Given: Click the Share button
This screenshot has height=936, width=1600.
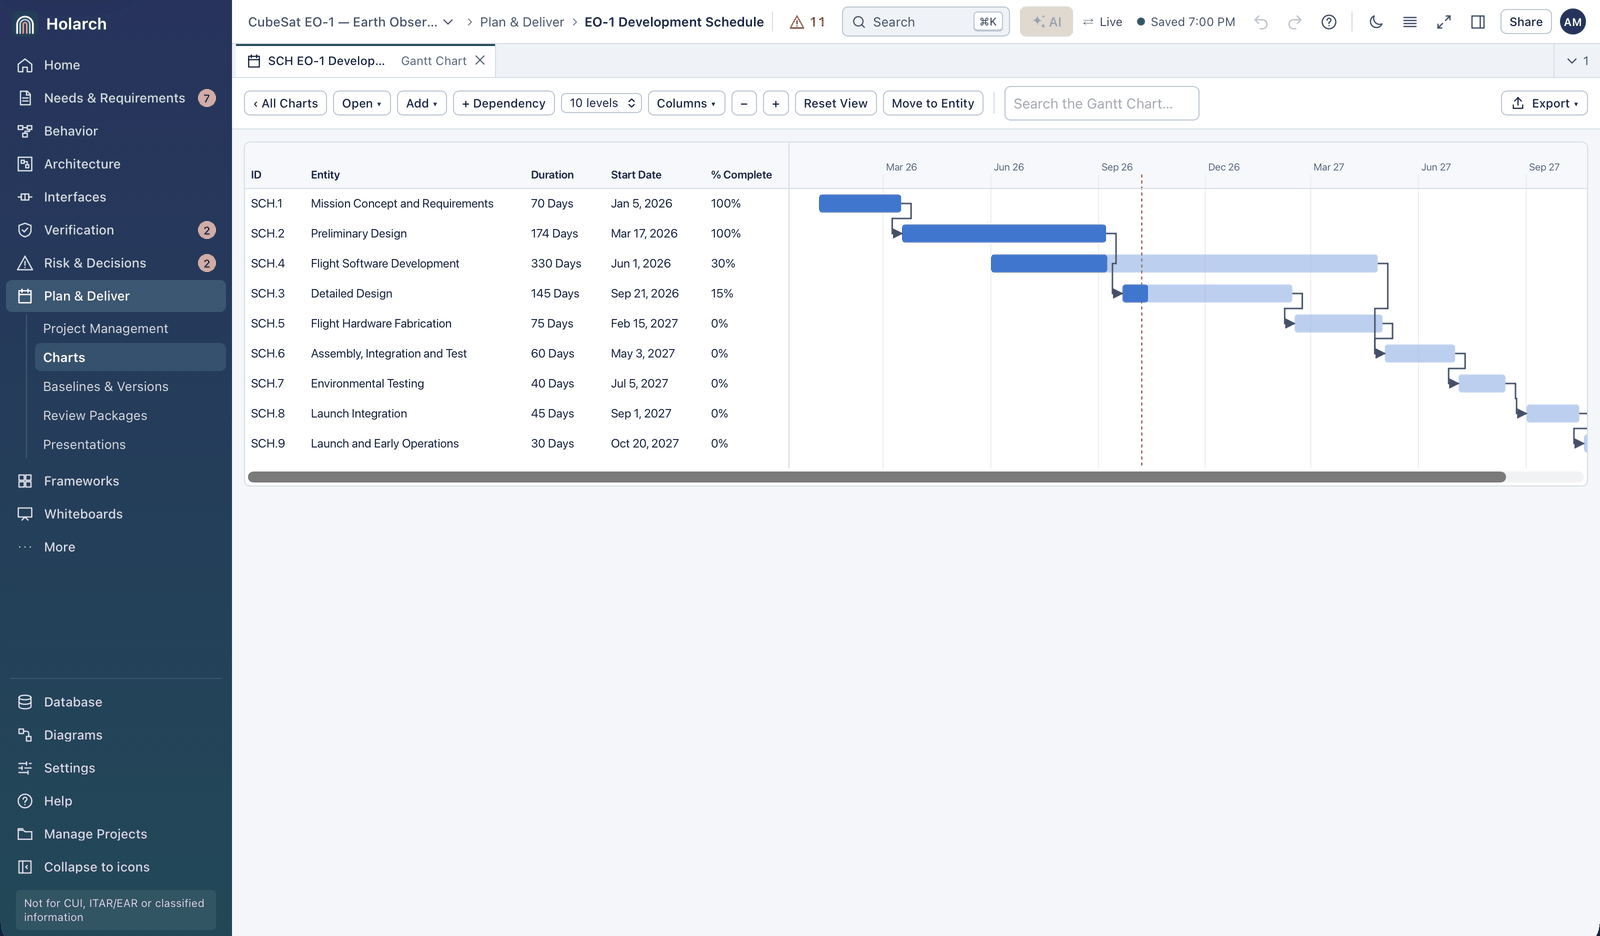Looking at the screenshot, I should (x=1526, y=22).
